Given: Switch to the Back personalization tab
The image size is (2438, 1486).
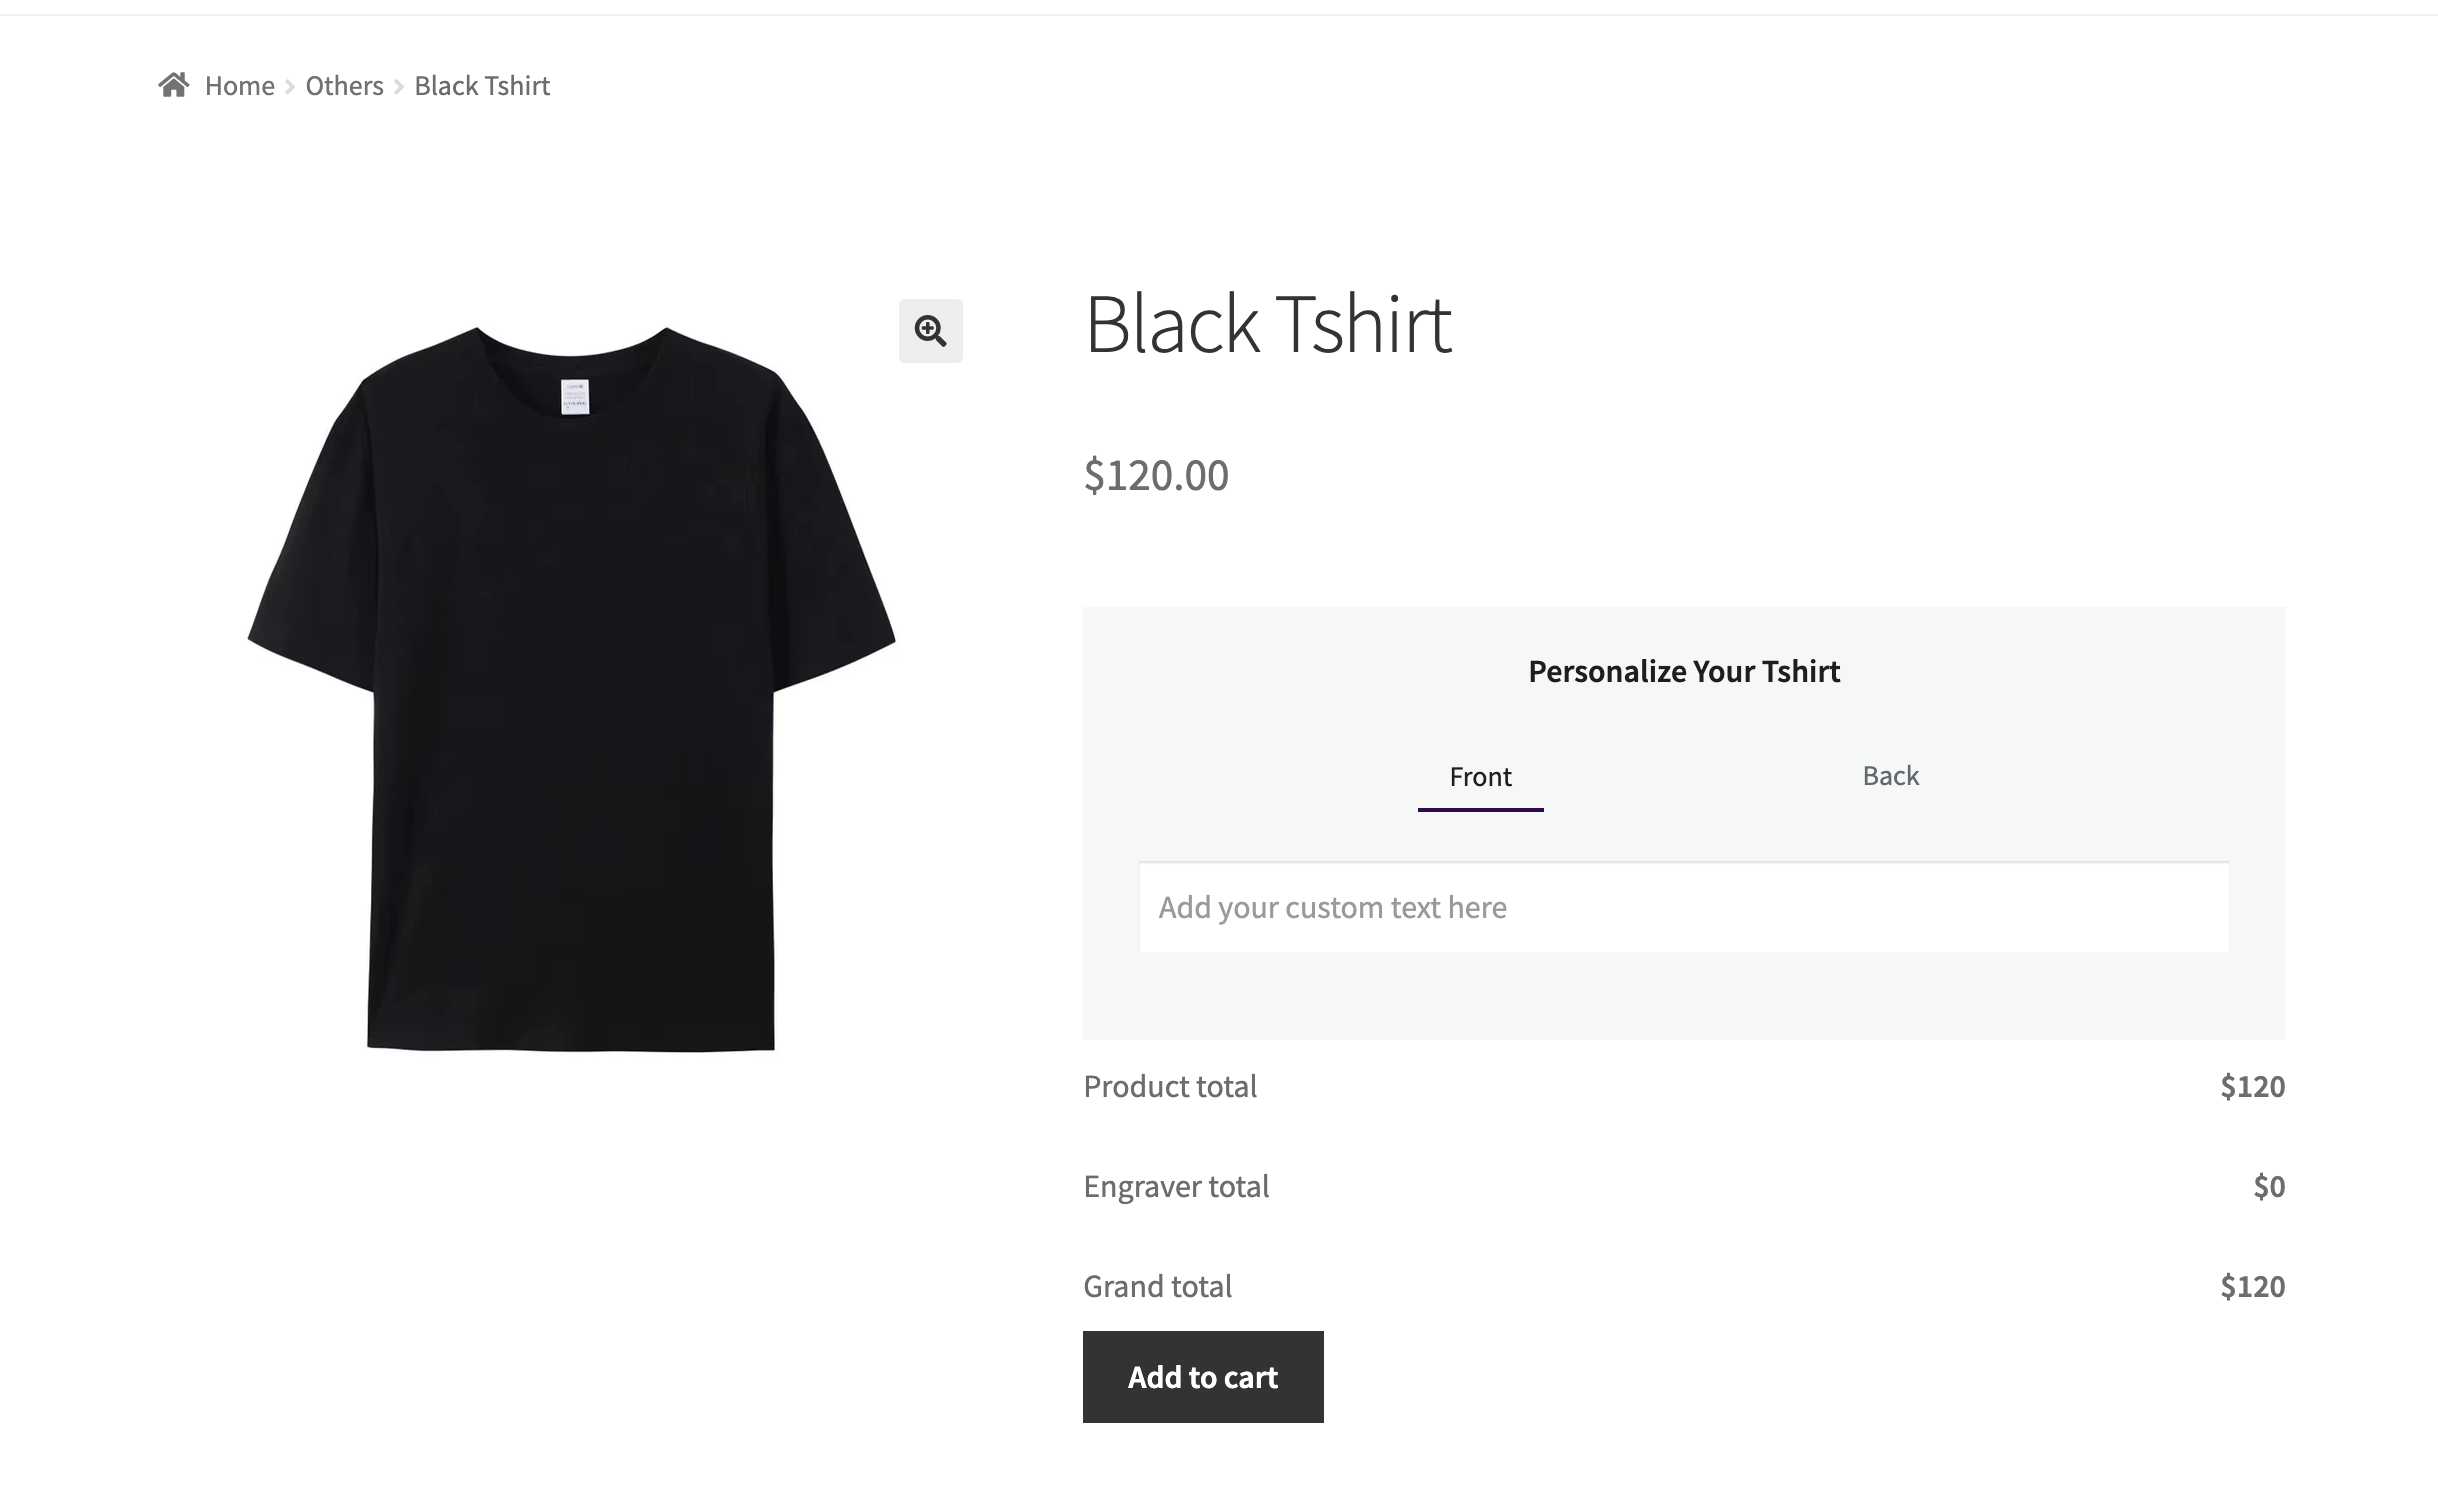Looking at the screenshot, I should coord(1890,776).
